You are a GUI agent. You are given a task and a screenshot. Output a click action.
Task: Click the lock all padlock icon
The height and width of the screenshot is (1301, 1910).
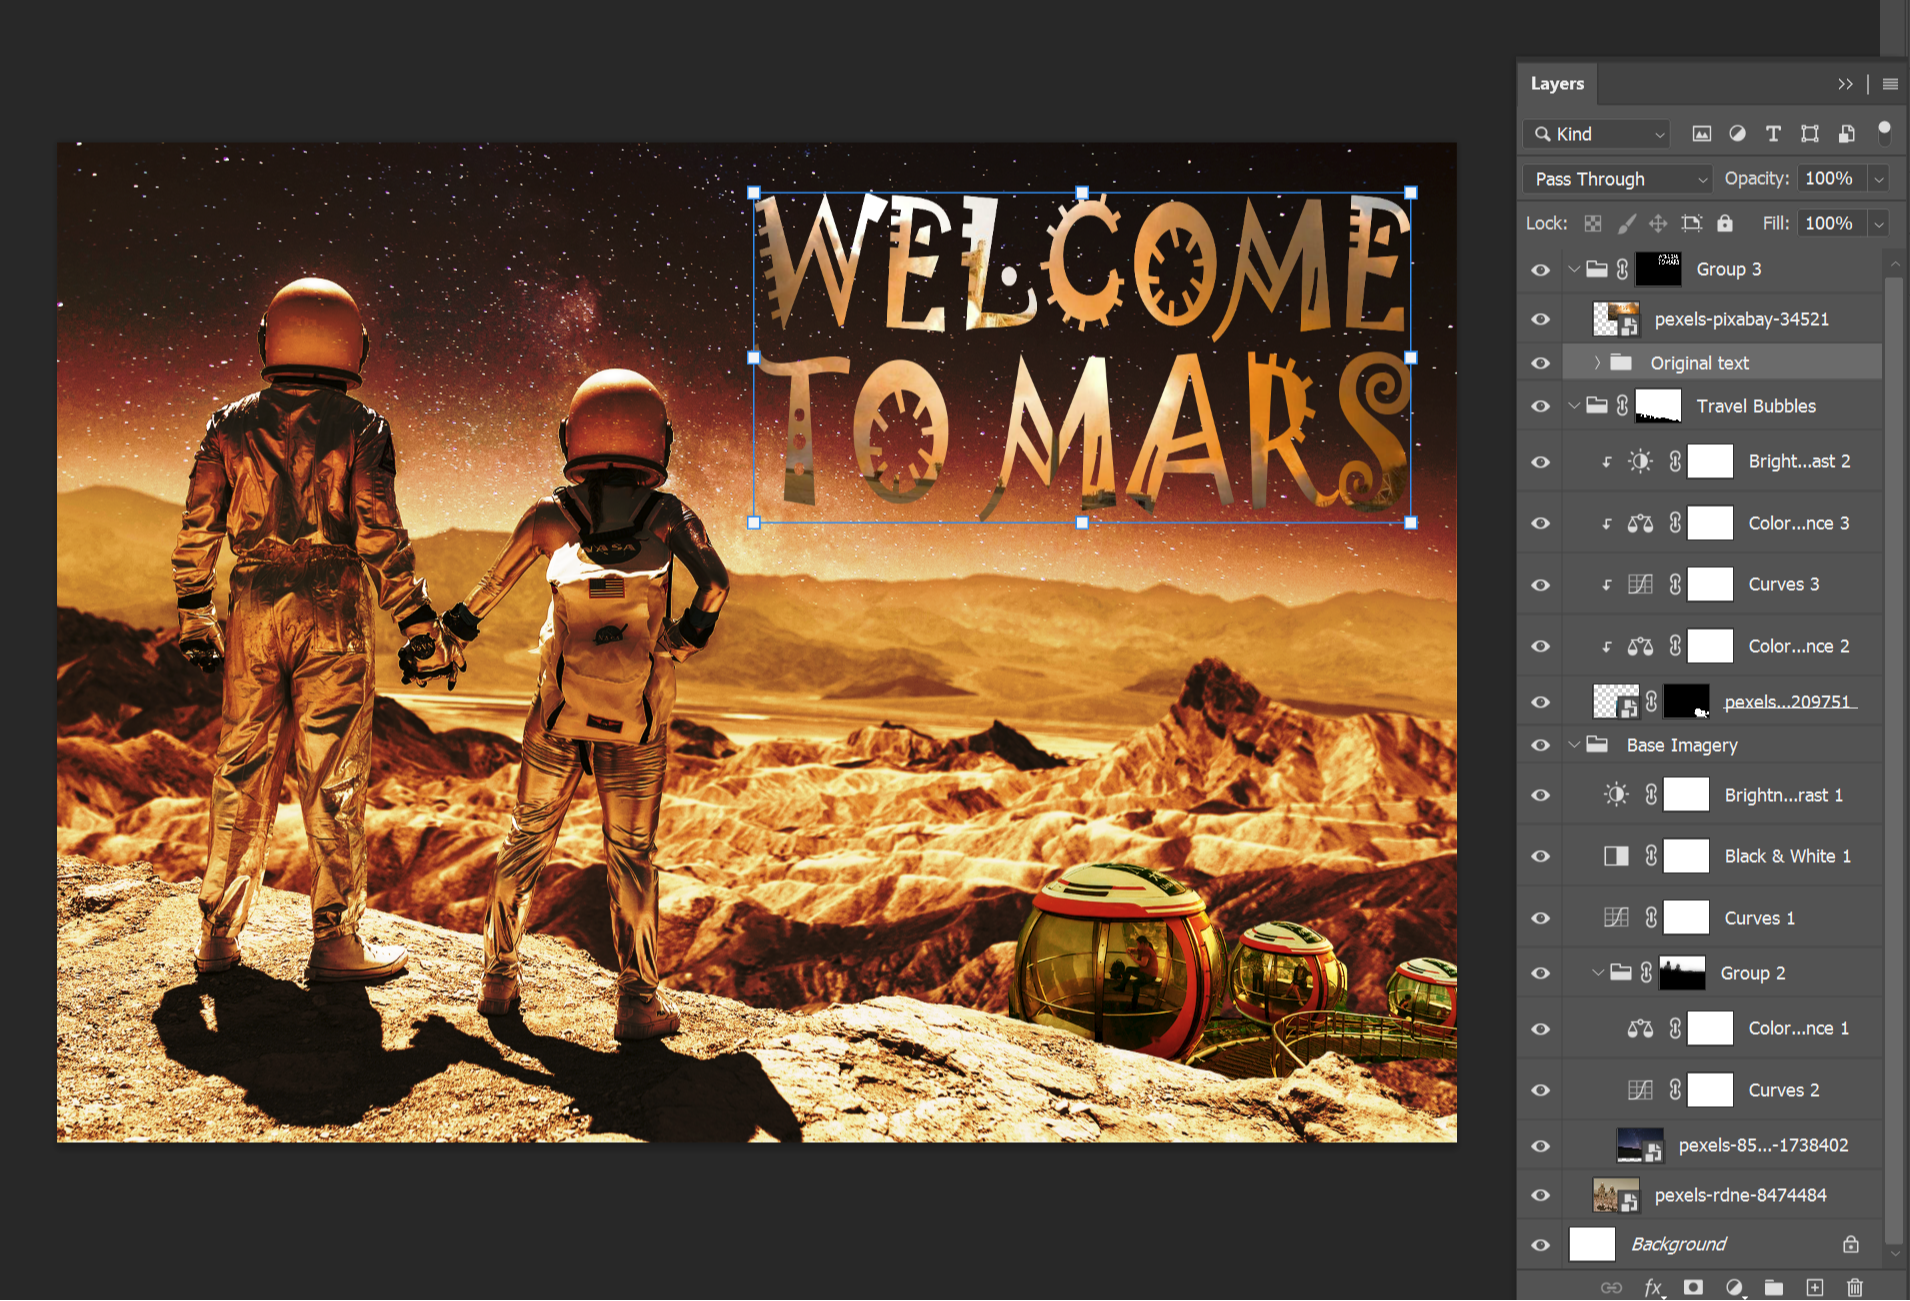1725,223
